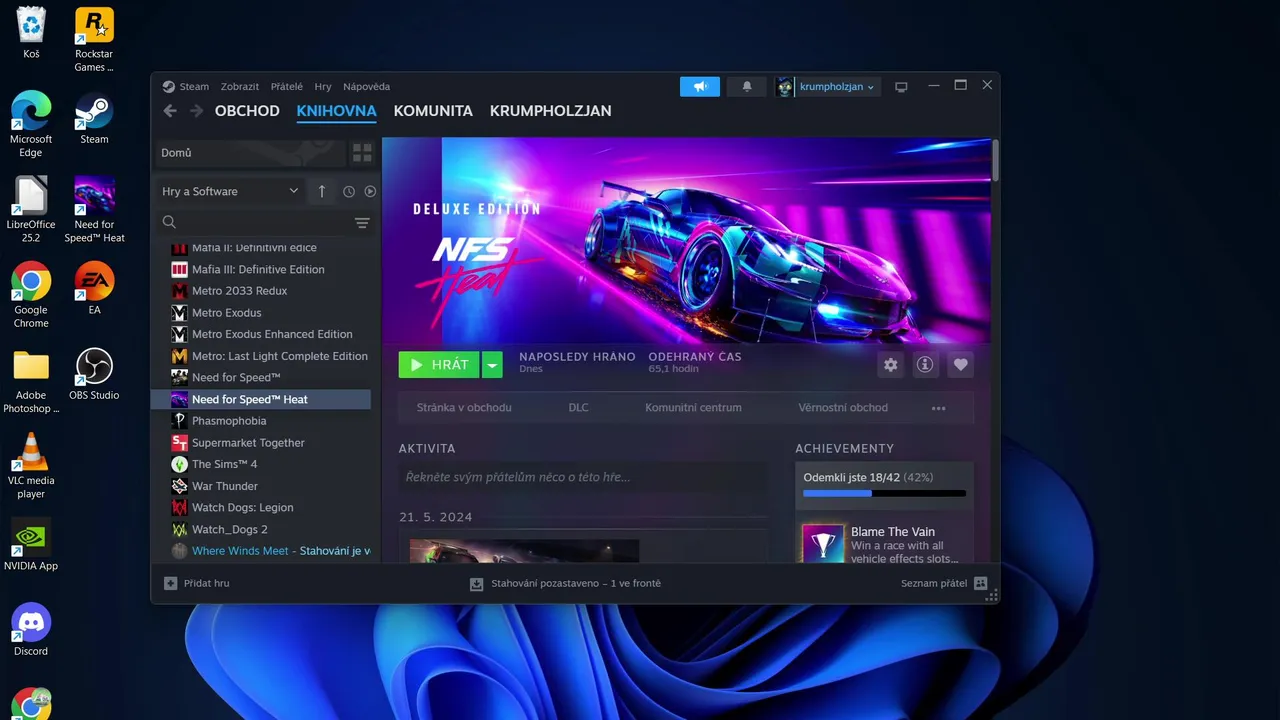
Task: Open the play options arrow next to HRÁT
Action: tap(491, 365)
